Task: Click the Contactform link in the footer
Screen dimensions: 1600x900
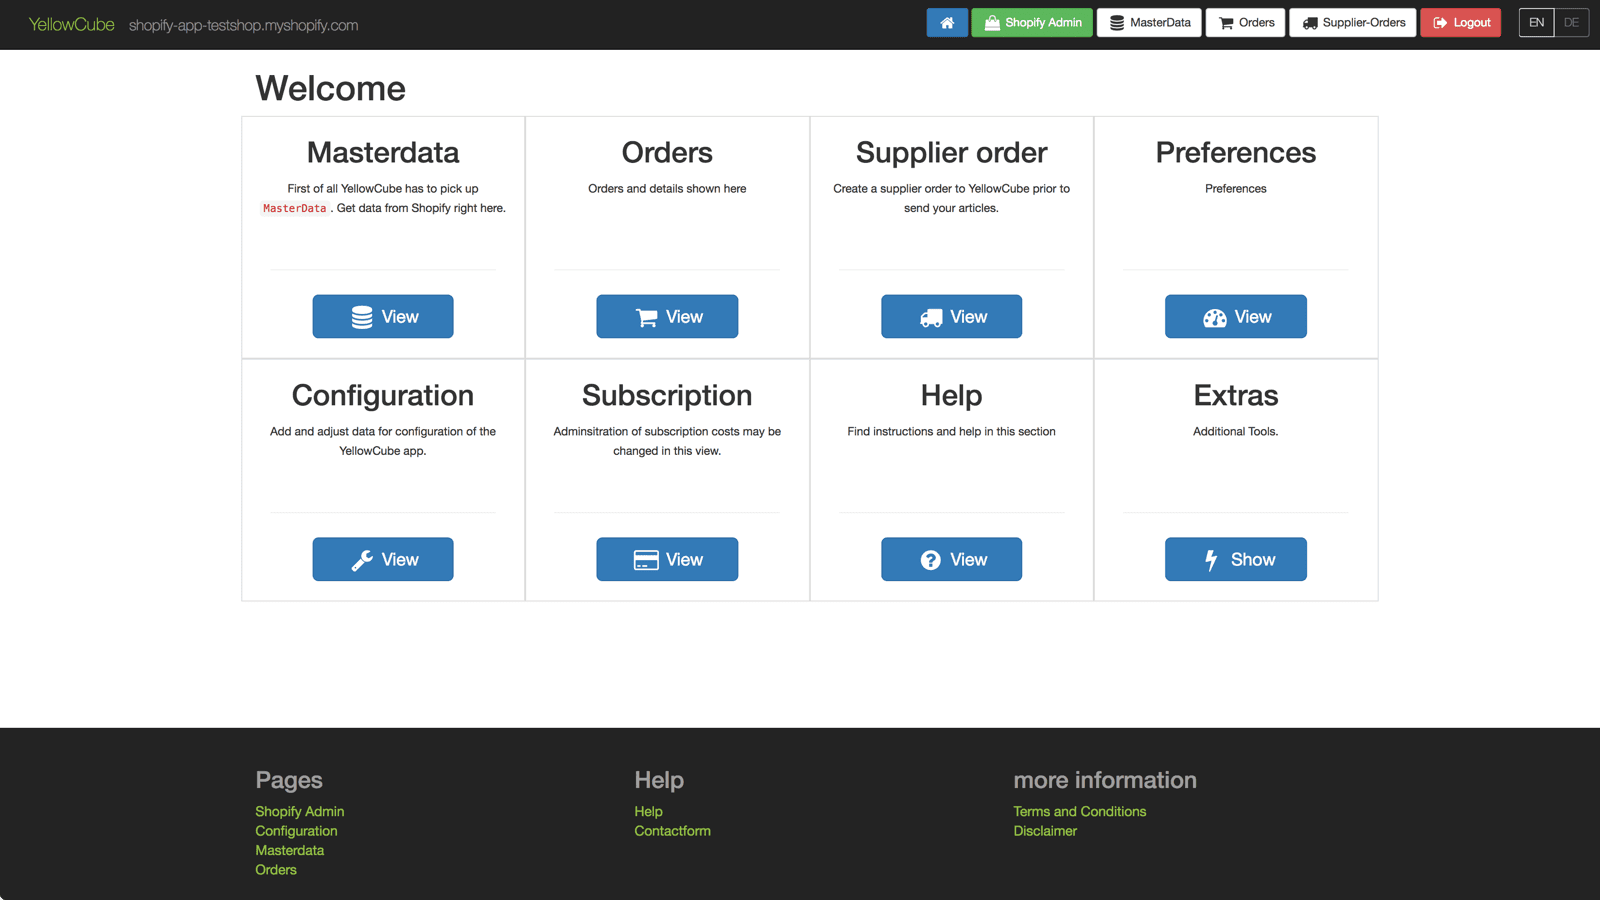Action: click(672, 831)
